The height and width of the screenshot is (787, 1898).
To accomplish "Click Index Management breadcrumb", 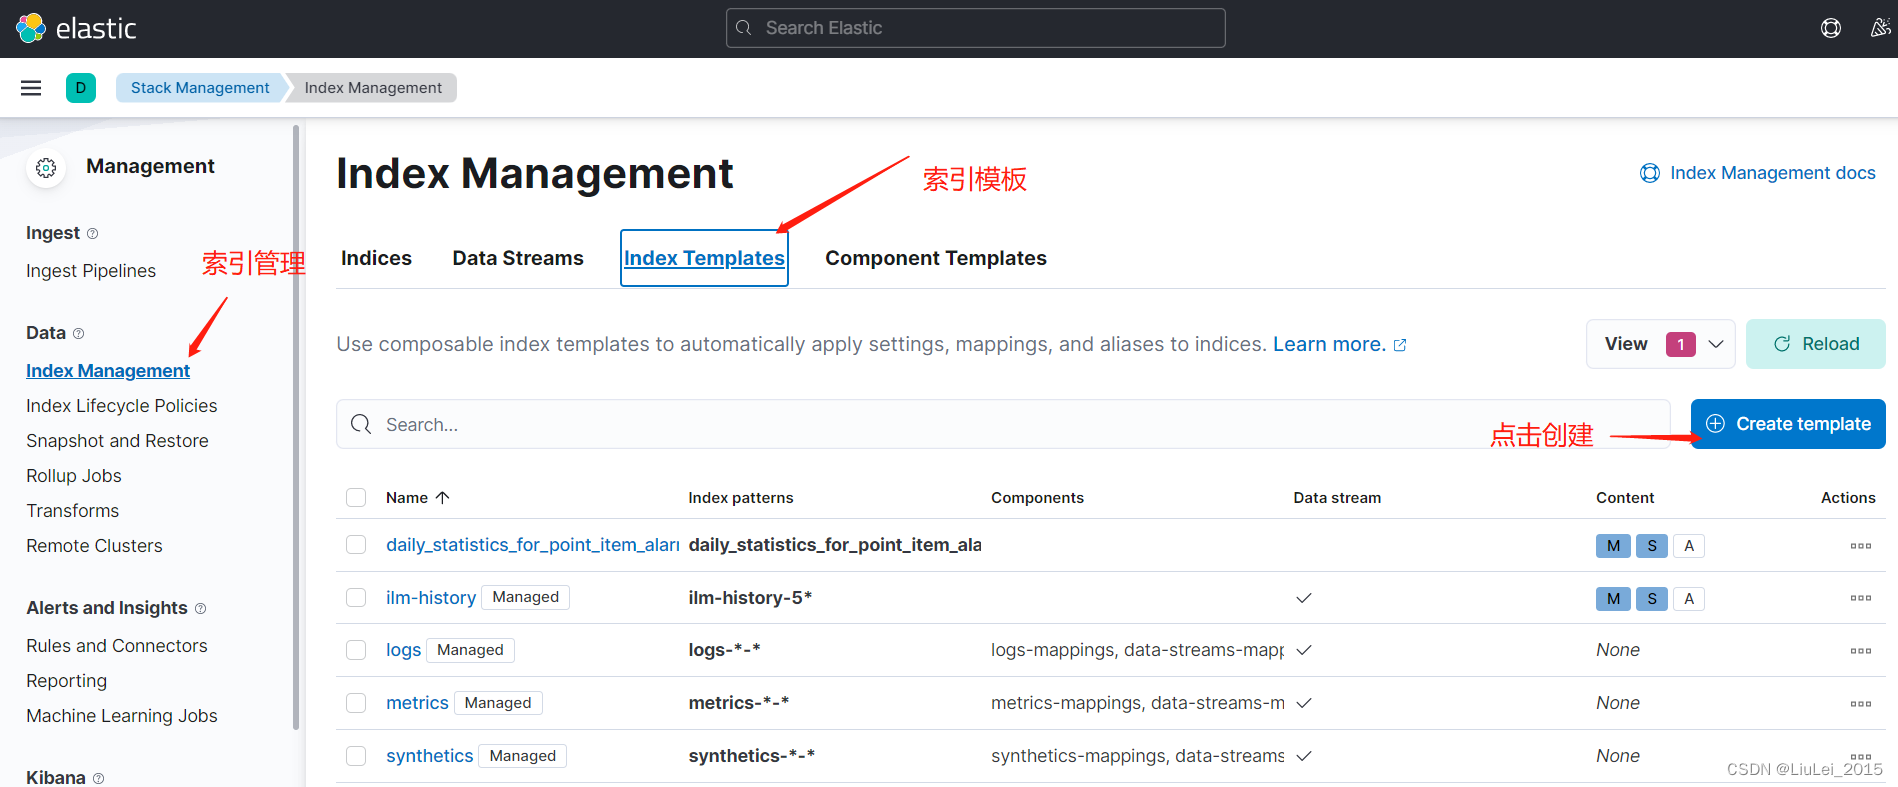I will (373, 88).
